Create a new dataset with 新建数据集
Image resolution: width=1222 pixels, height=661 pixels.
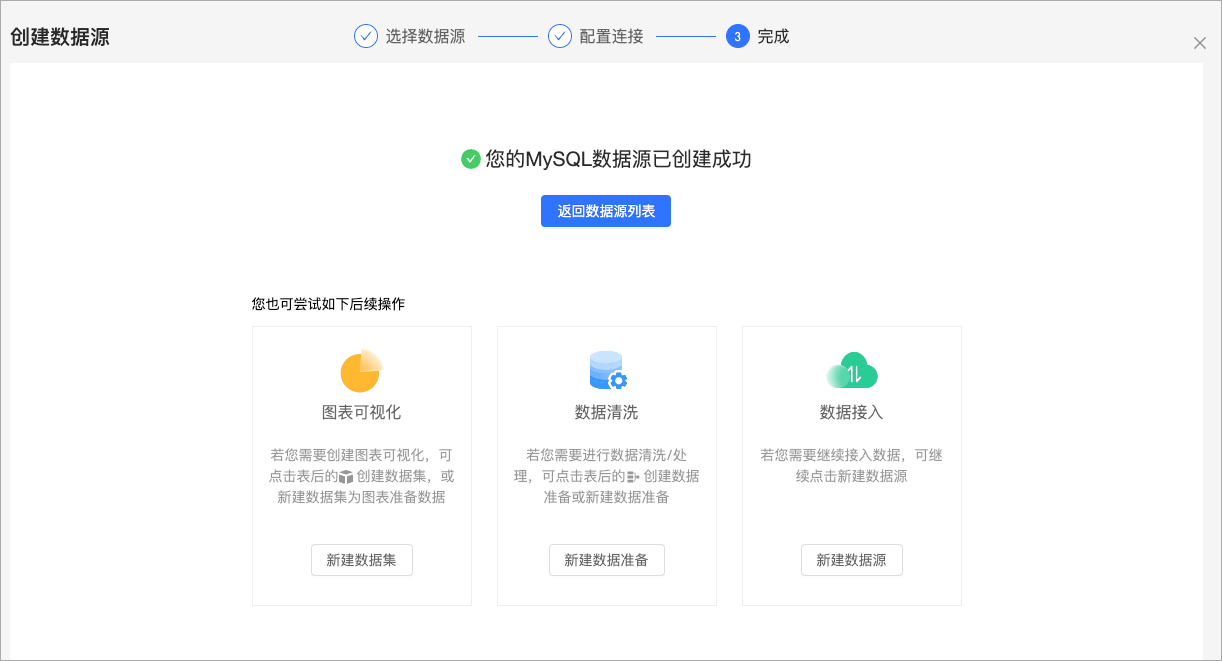(x=362, y=560)
